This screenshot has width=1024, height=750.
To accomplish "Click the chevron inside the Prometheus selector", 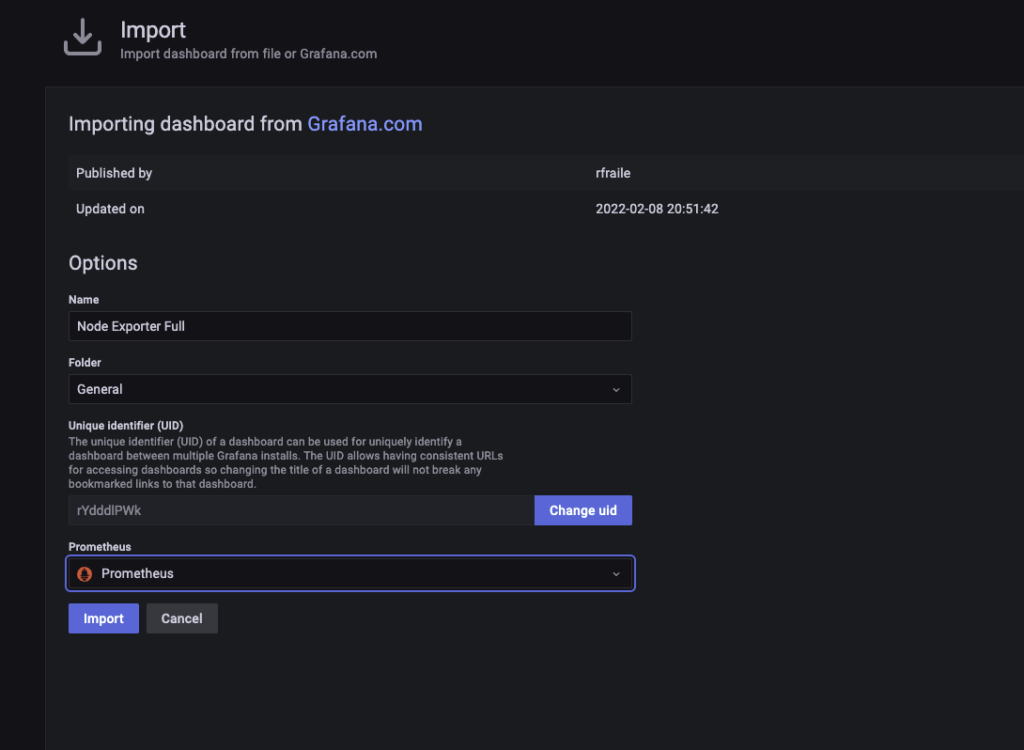I will point(616,573).
